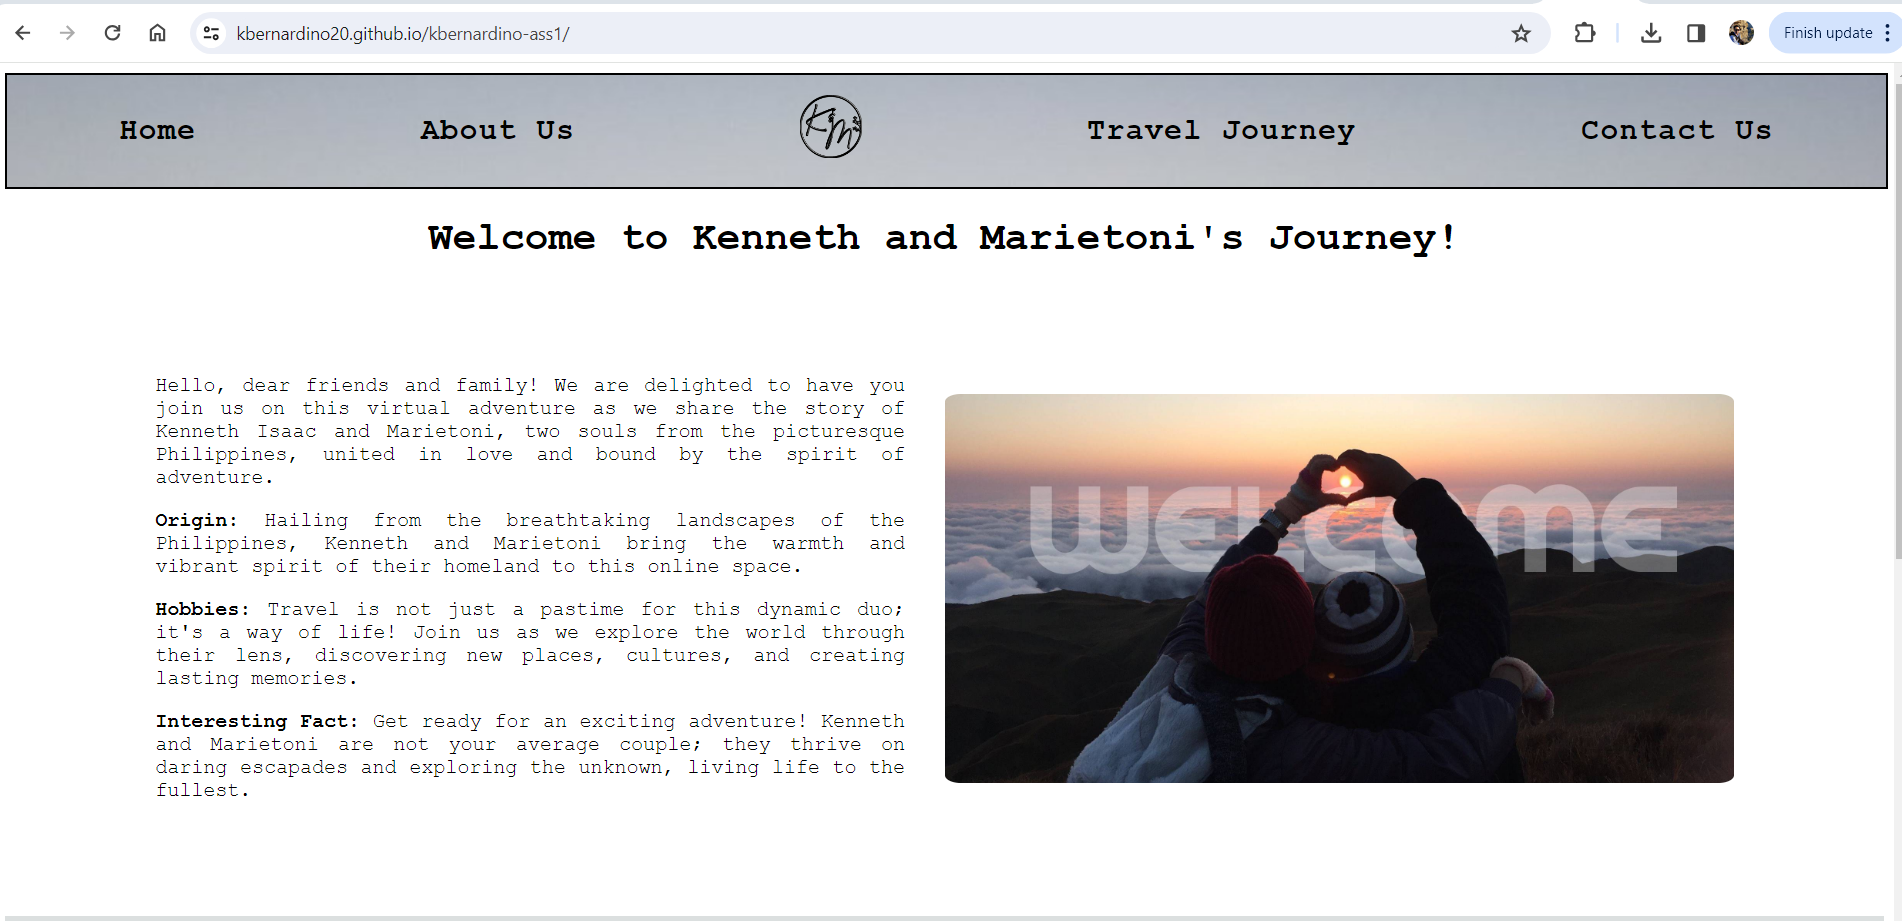Click the Finish update button
The image size is (1902, 921).
click(1827, 33)
